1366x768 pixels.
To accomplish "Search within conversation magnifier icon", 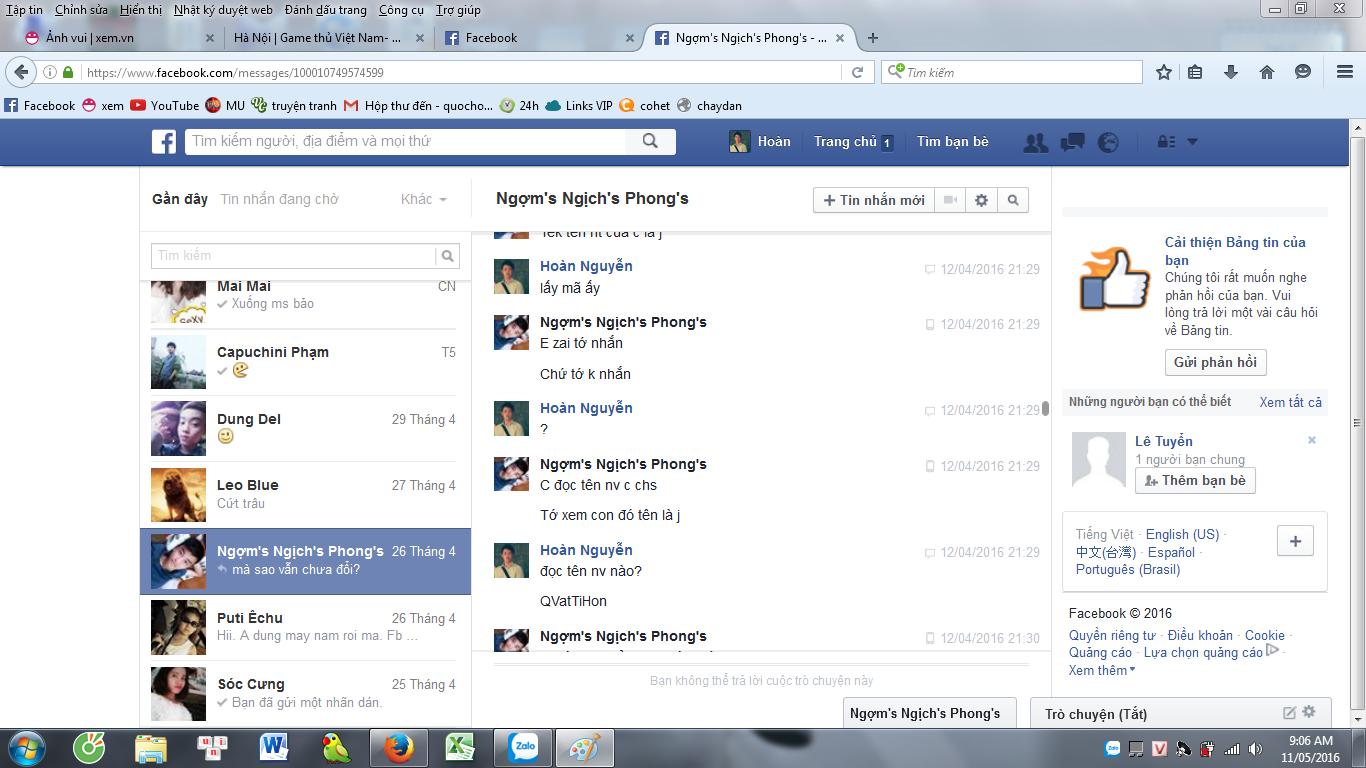I will 1013,200.
